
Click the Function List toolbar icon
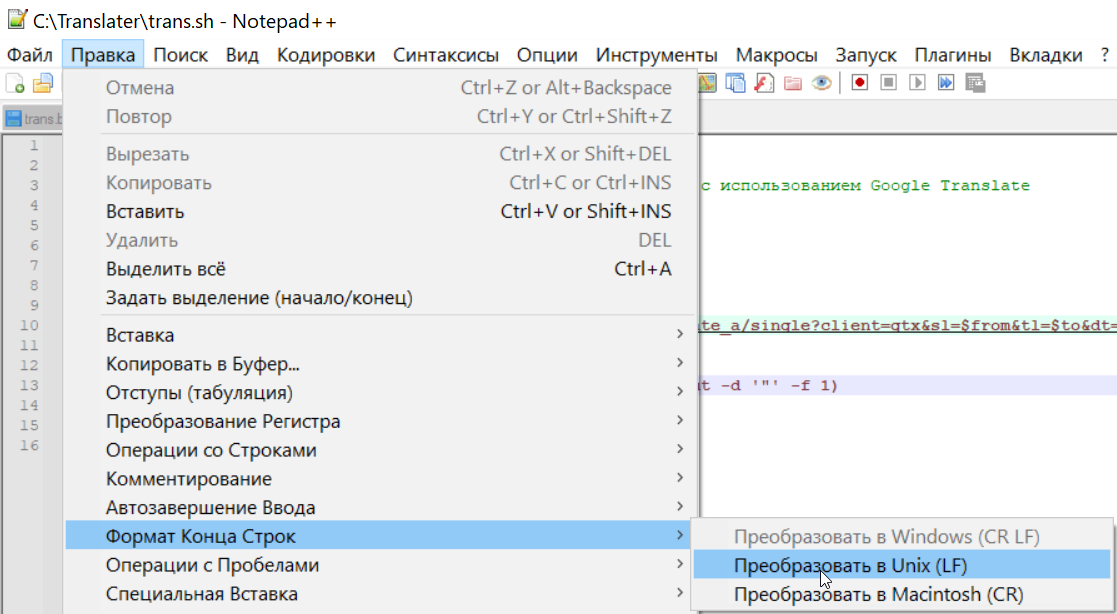coord(764,83)
